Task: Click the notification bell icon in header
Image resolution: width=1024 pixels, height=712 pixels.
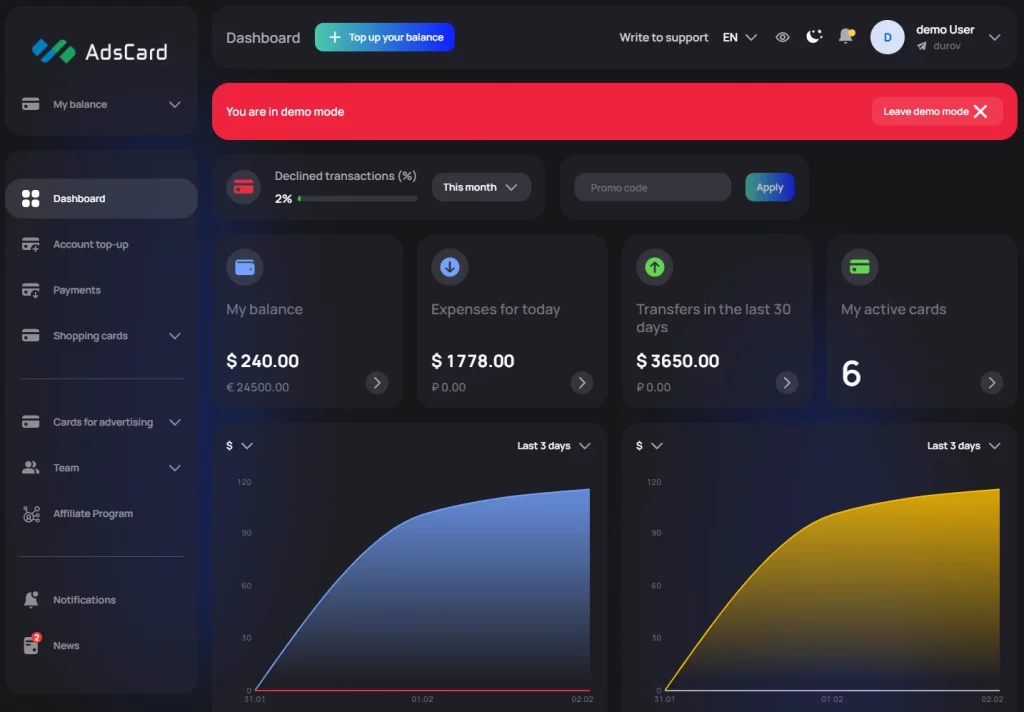Action: [x=846, y=37]
